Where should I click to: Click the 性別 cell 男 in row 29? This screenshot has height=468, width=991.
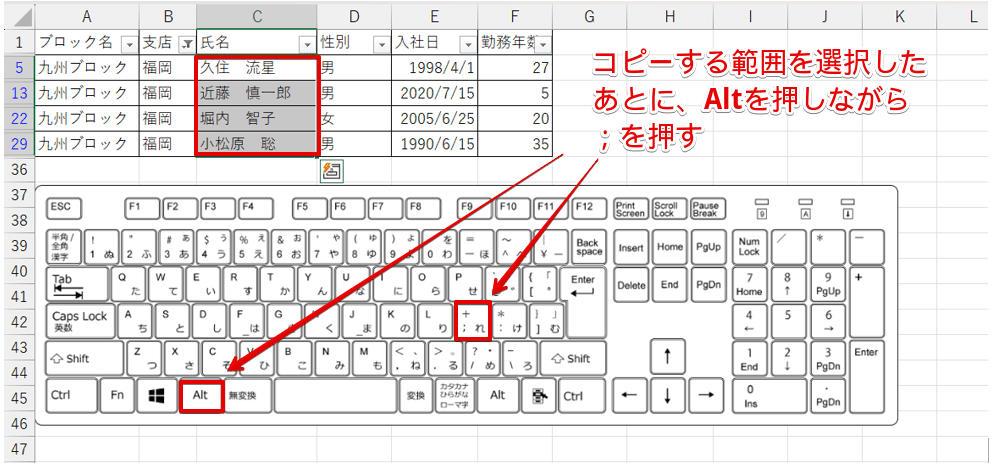[x=355, y=144]
